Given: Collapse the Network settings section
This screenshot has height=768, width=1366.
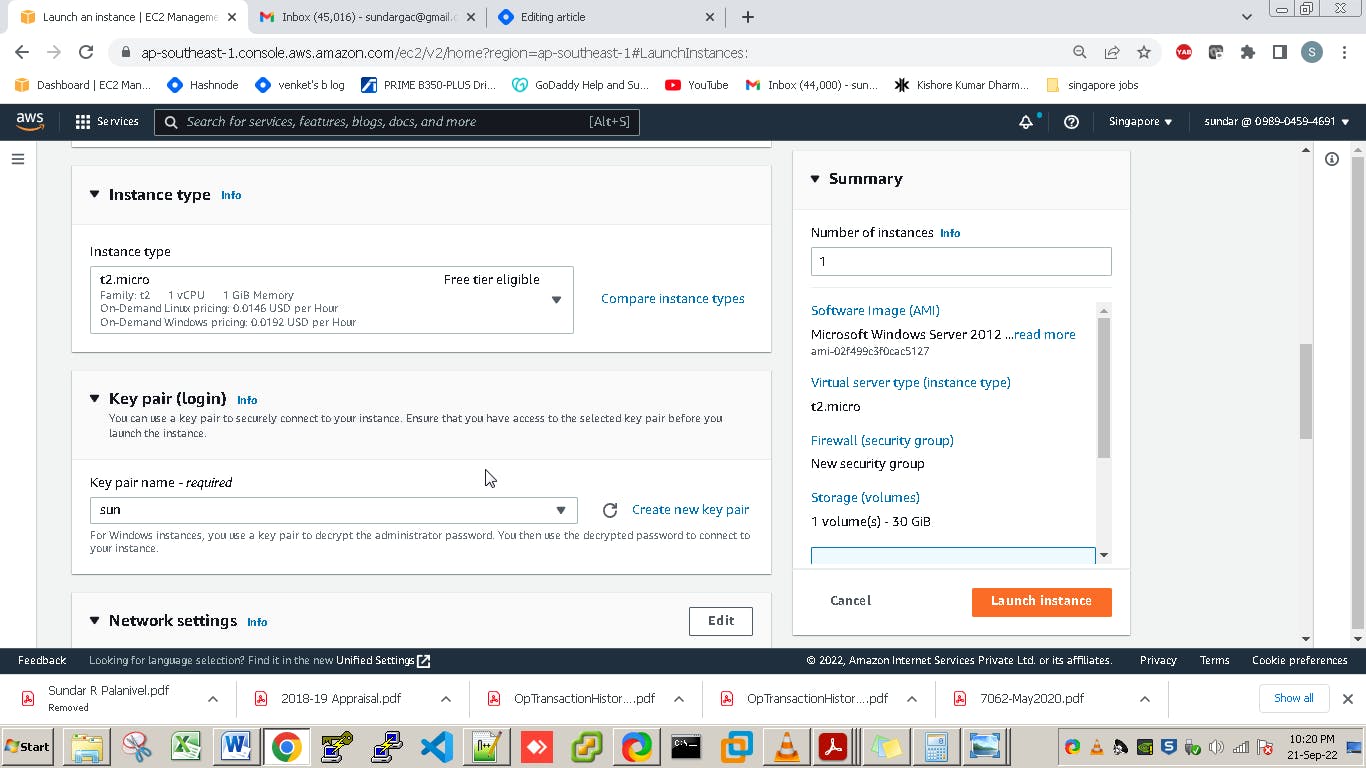Looking at the screenshot, I should point(95,620).
